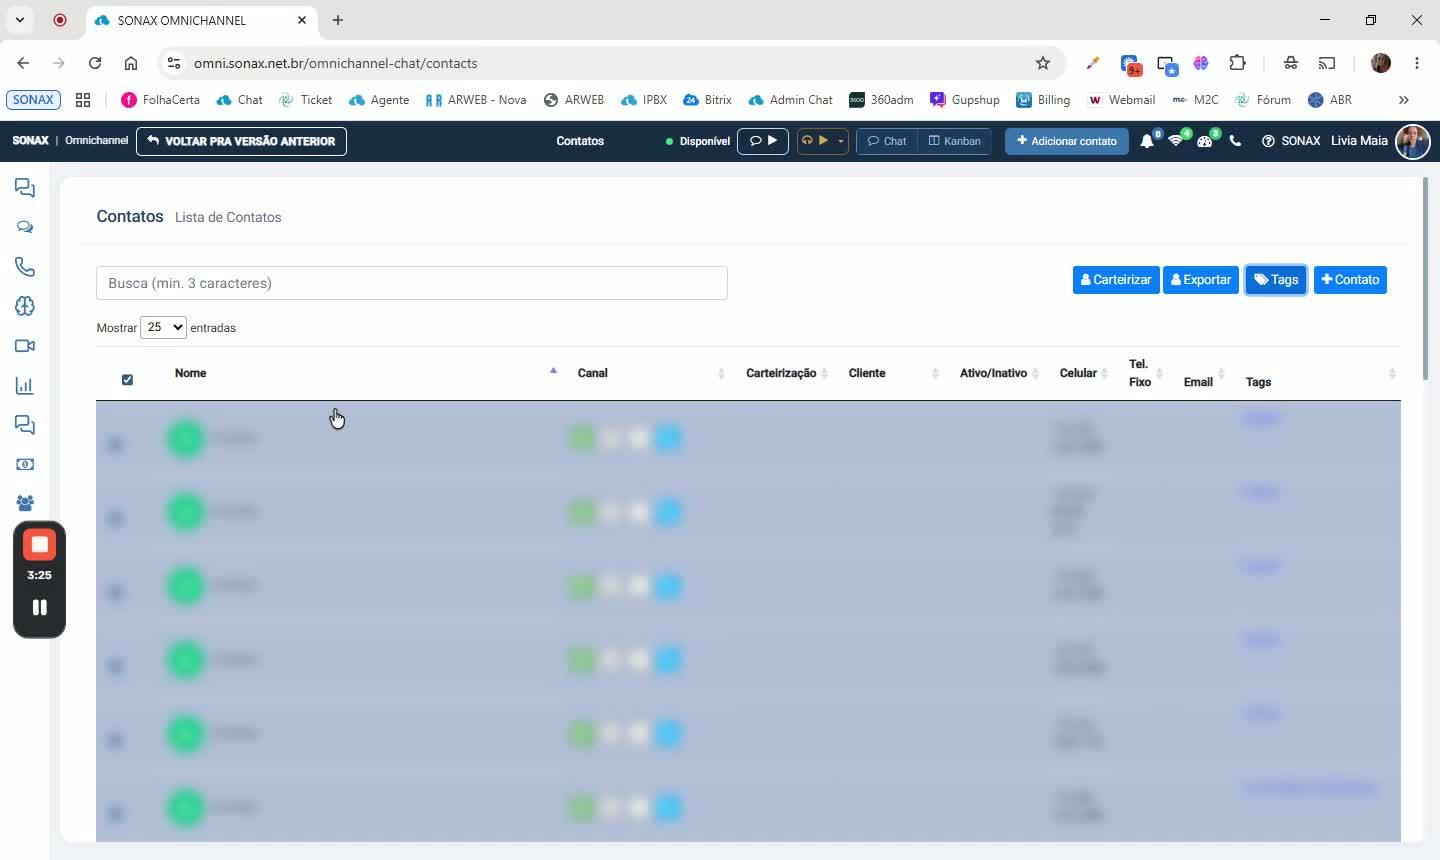This screenshot has height=860, width=1440.
Task: Open the video camera sidebar icon
Action: click(25, 346)
